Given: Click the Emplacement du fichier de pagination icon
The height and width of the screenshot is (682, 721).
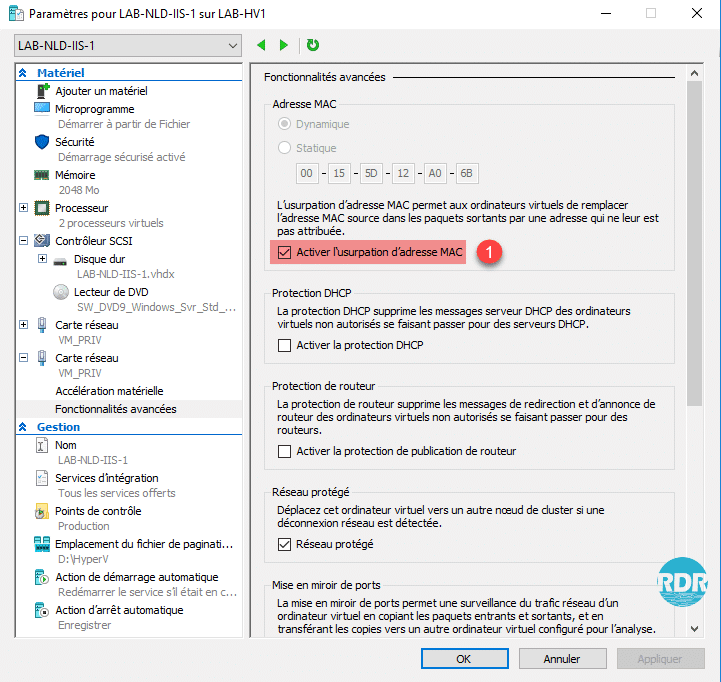Looking at the screenshot, I should [42, 544].
